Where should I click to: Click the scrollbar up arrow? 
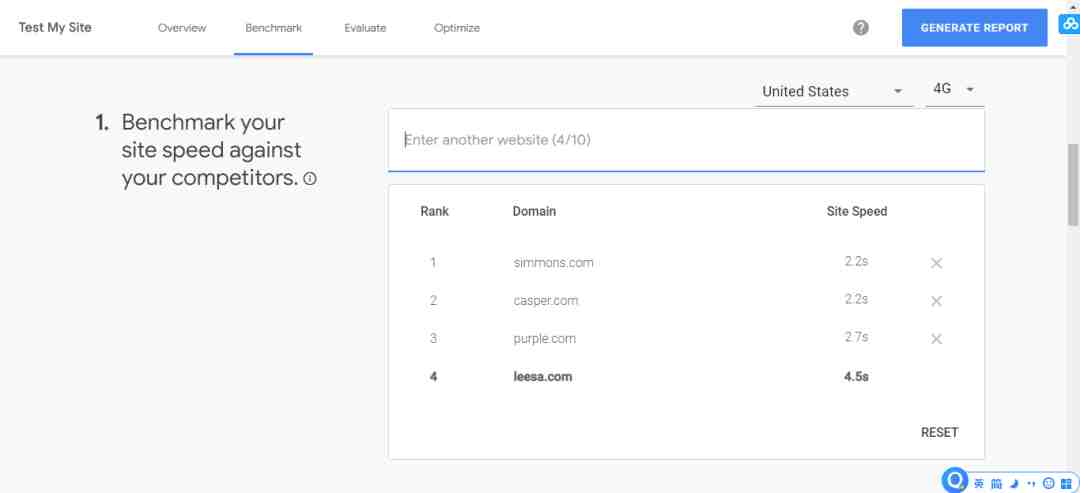tap(1073, 6)
